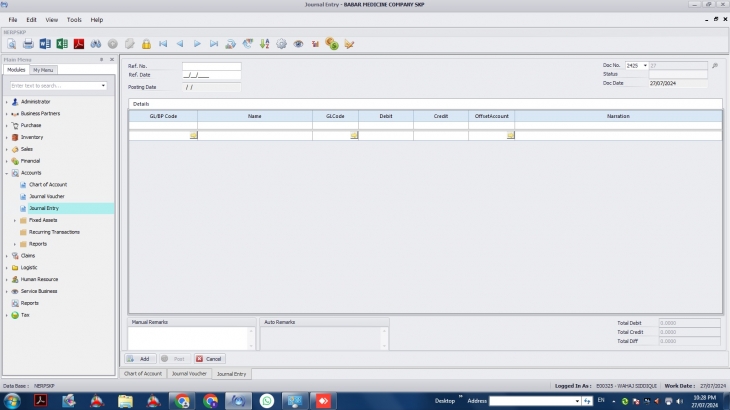Viewport: 730px width, 410px height.
Task: Click the Cancel button
Action: [x=210, y=359]
